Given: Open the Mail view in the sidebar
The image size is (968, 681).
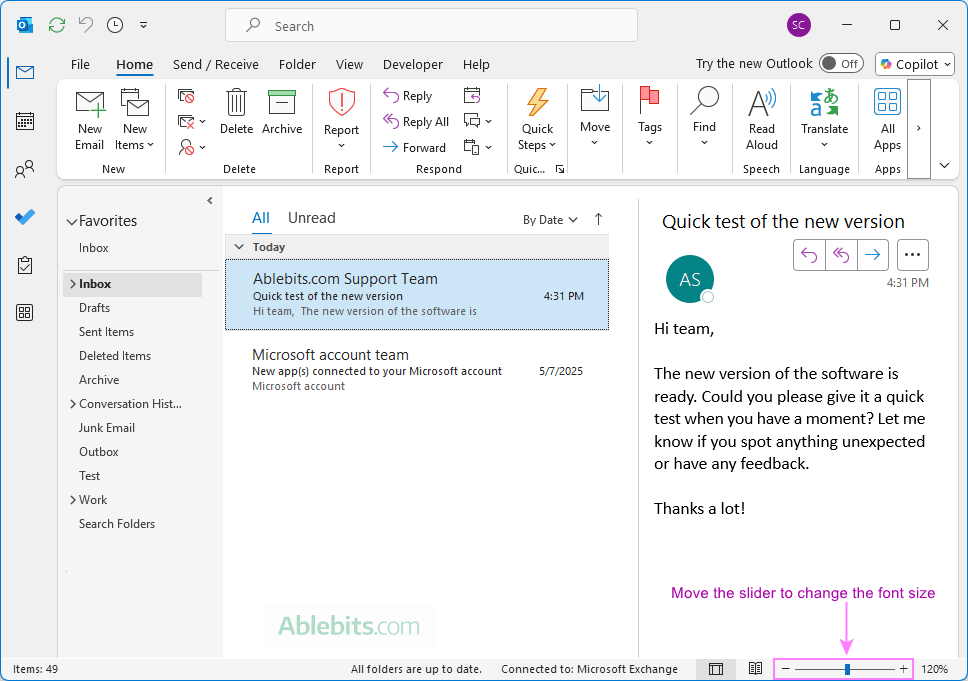Looking at the screenshot, I should click(25, 73).
